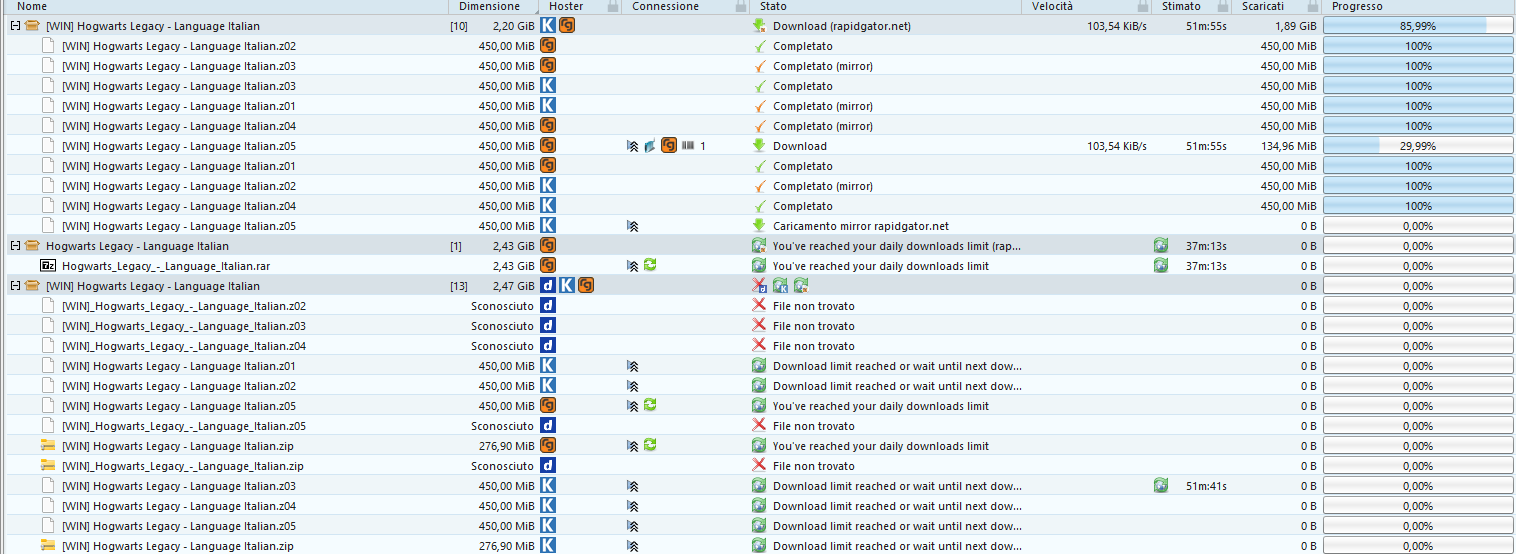
Task: Click the yellow zip icon of [WIN]_Hogwarts_Legacy_-_Language_Italian.zip
Action: tap(48, 466)
